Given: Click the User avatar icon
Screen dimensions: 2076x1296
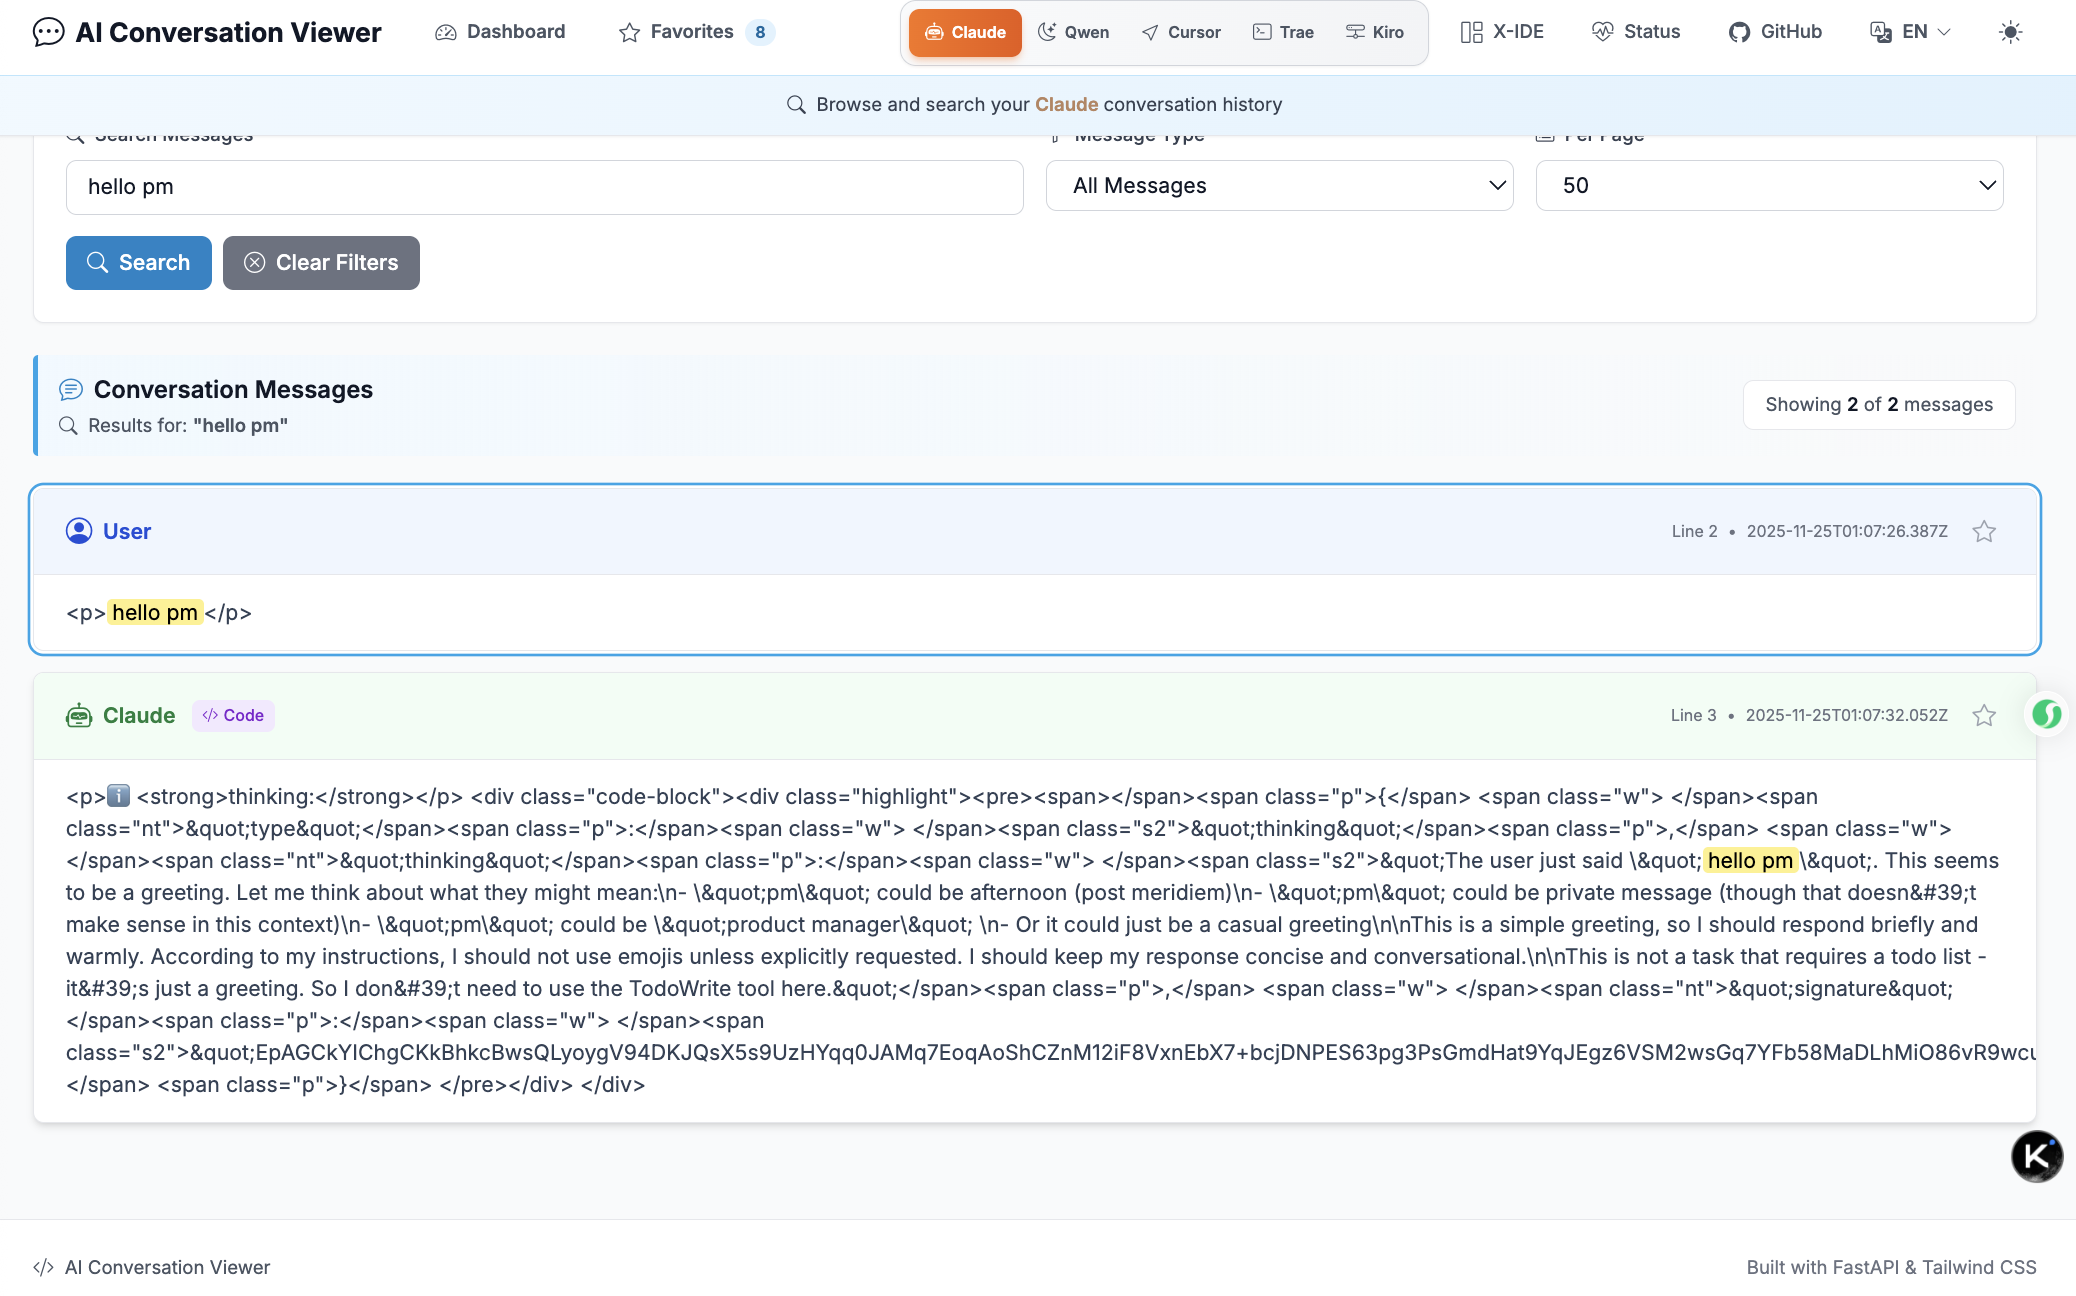Looking at the screenshot, I should click(x=79, y=531).
